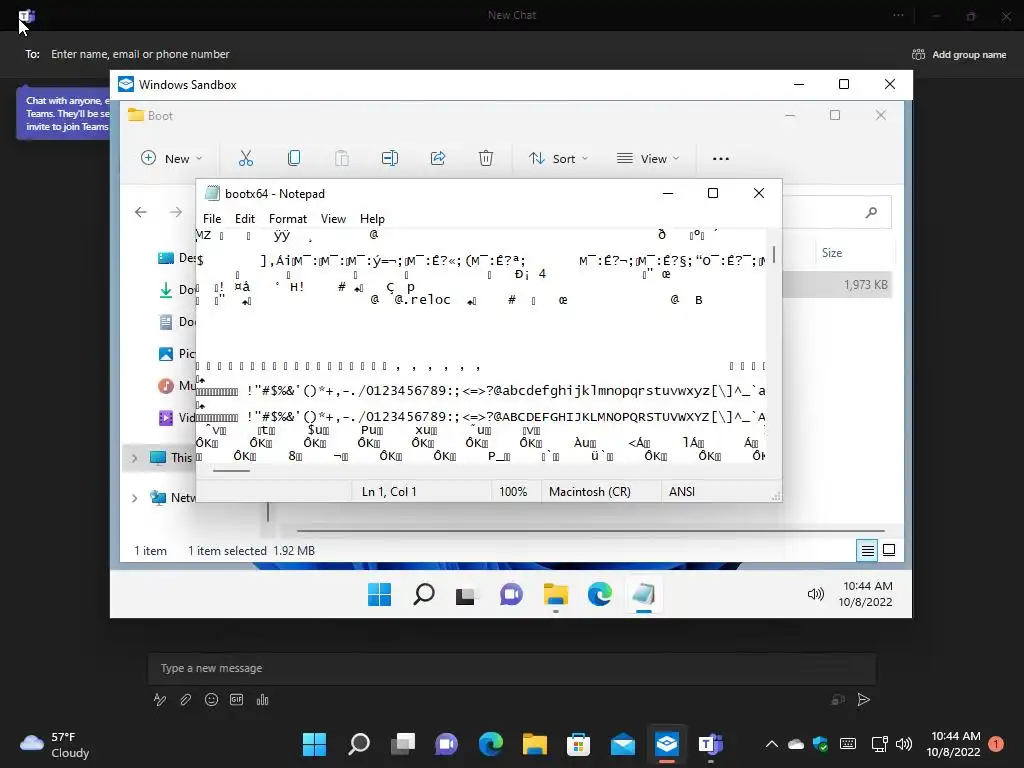Open Chat icon in Sandbox taskbar

click(511, 594)
